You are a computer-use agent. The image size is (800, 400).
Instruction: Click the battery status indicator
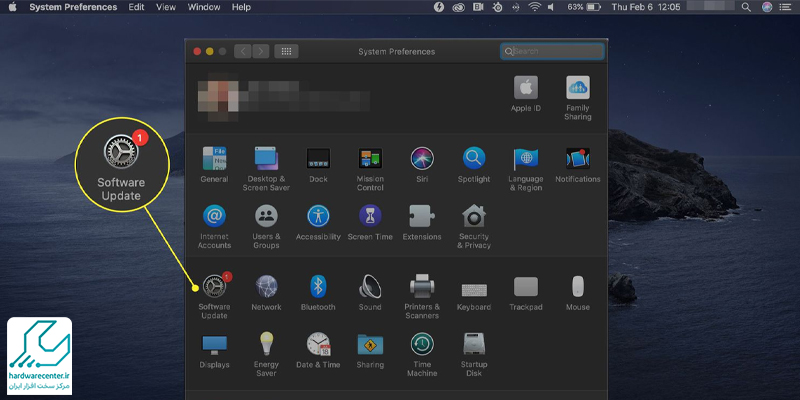coord(584,7)
